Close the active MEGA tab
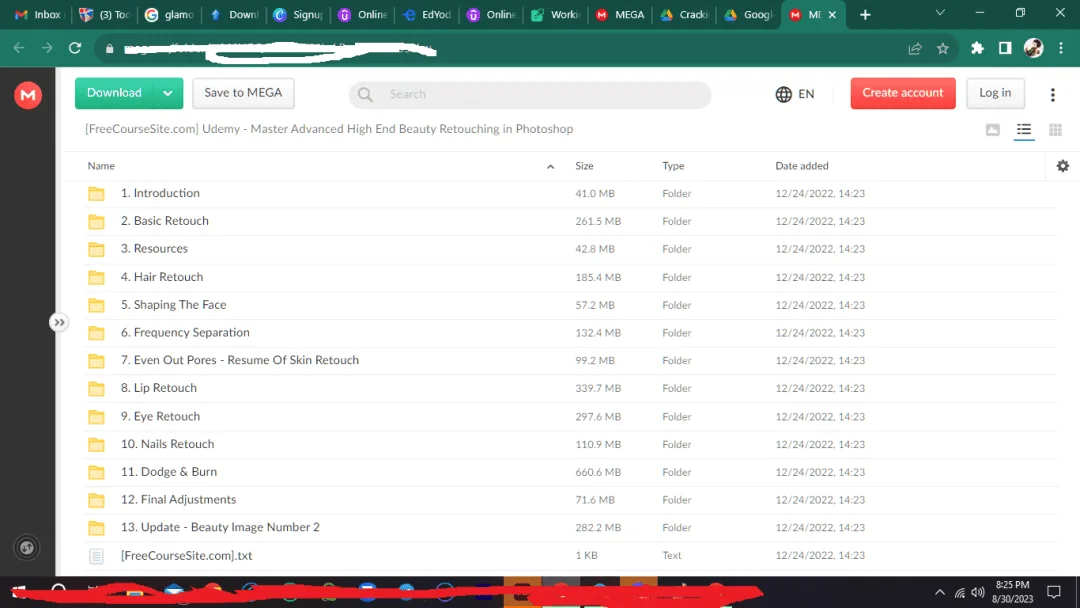Image resolution: width=1080 pixels, height=608 pixels. 832,14
